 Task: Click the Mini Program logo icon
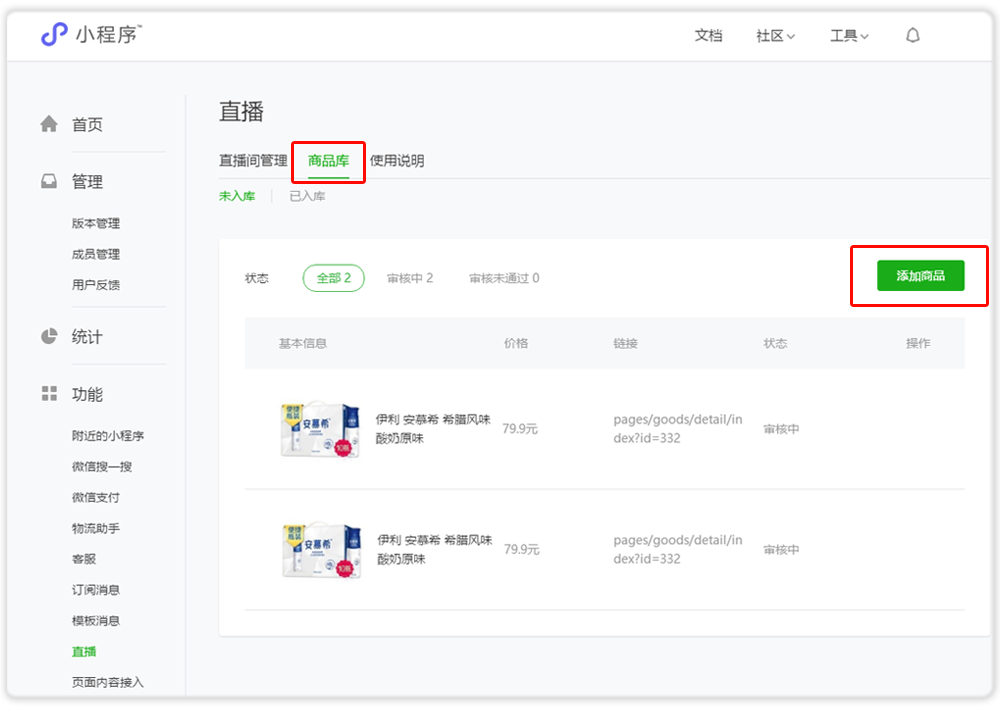(x=54, y=35)
